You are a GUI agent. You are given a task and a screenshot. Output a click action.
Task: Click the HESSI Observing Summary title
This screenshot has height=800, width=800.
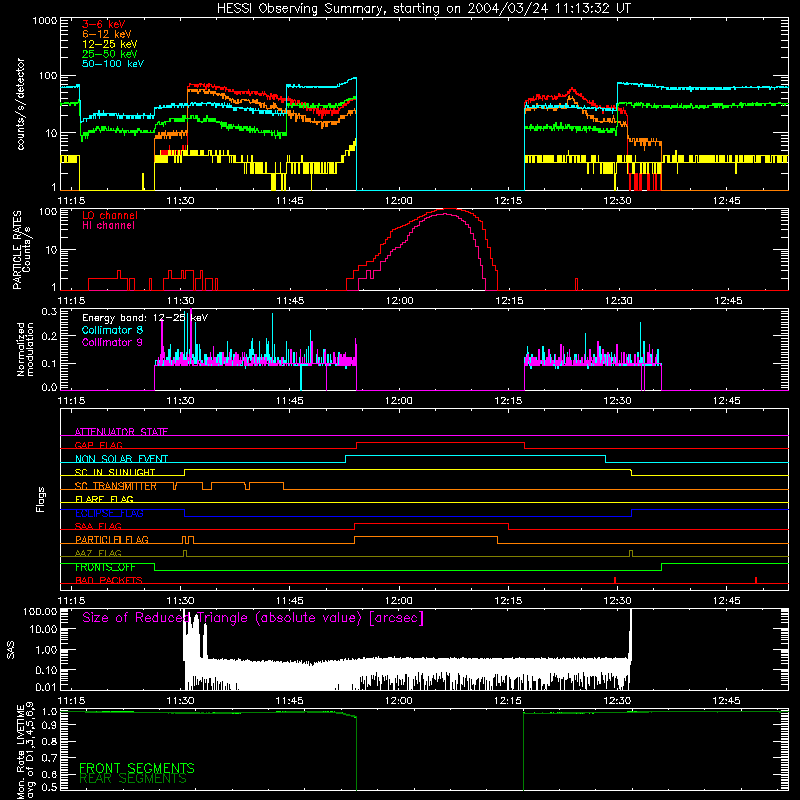tap(423, 9)
